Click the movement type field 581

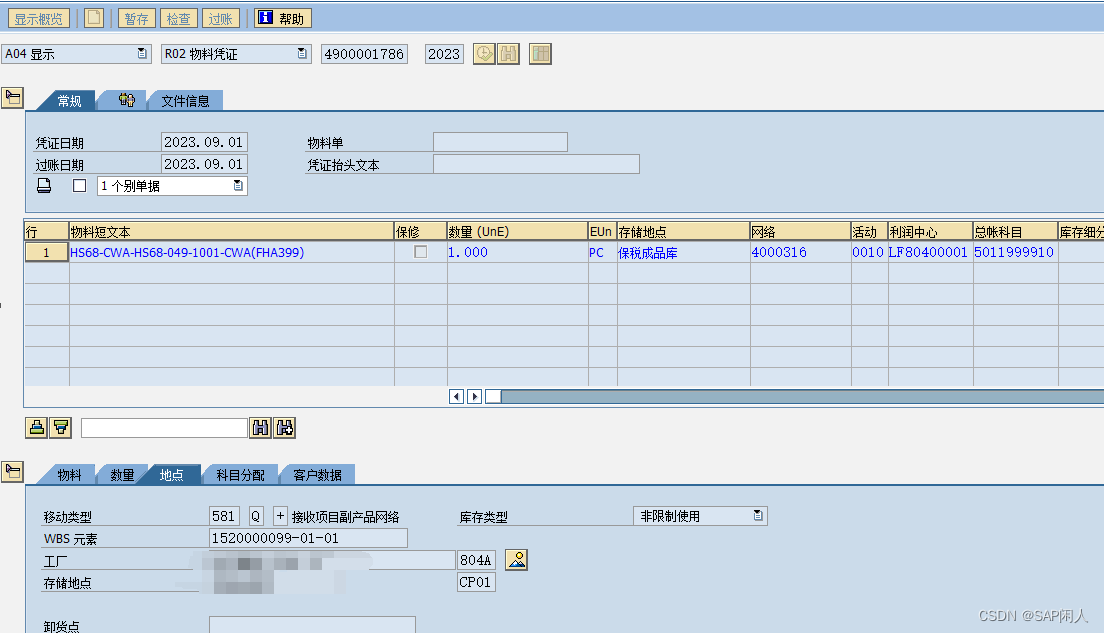coord(224,516)
